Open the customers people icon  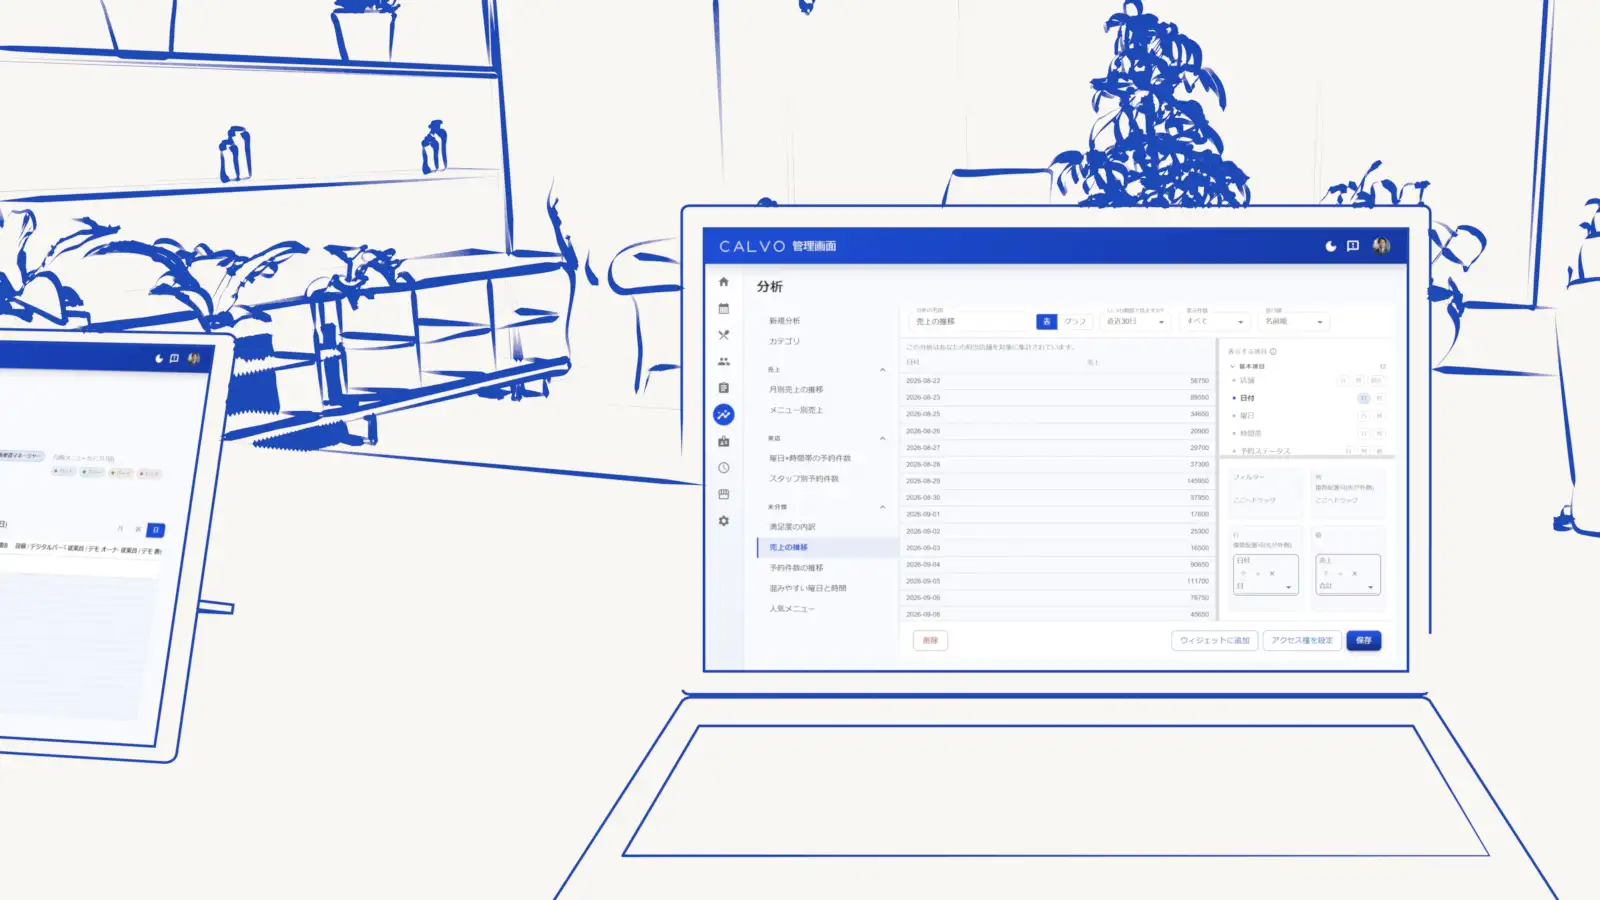(x=723, y=361)
